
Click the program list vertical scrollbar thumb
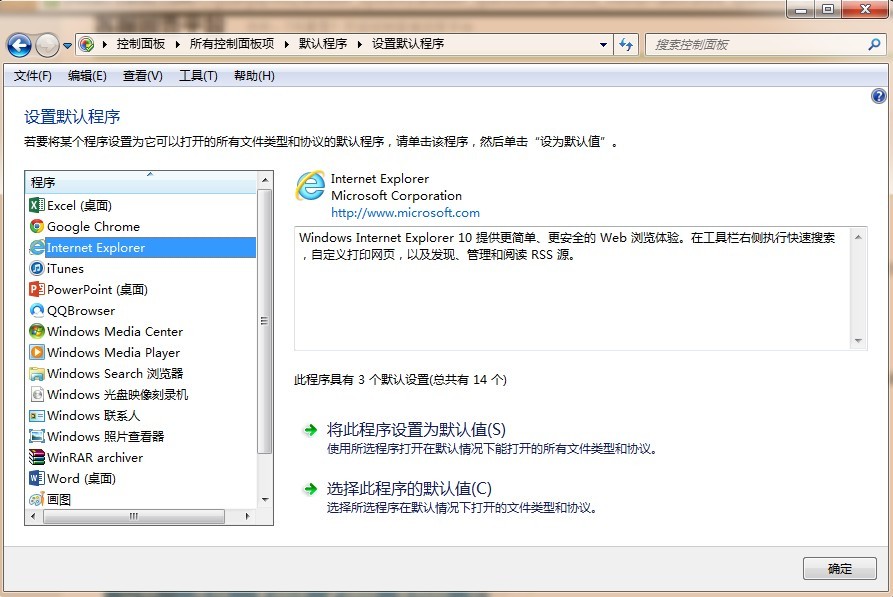tap(264, 321)
